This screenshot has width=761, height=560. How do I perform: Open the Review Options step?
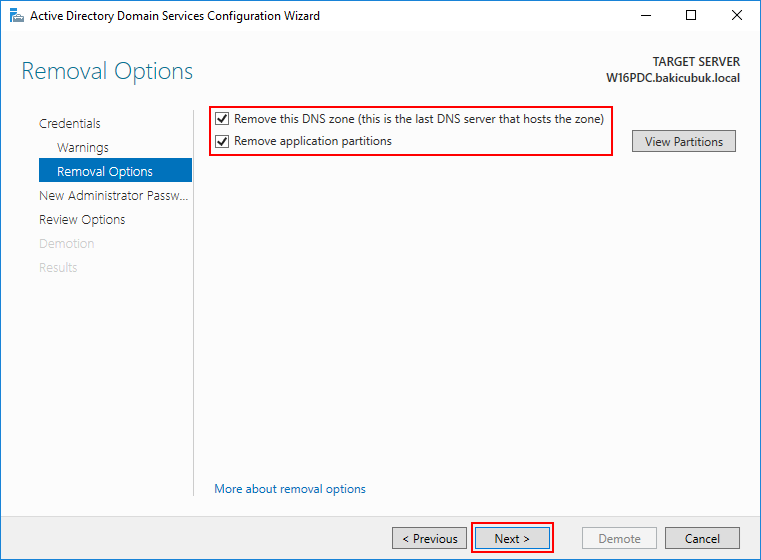click(x=82, y=220)
